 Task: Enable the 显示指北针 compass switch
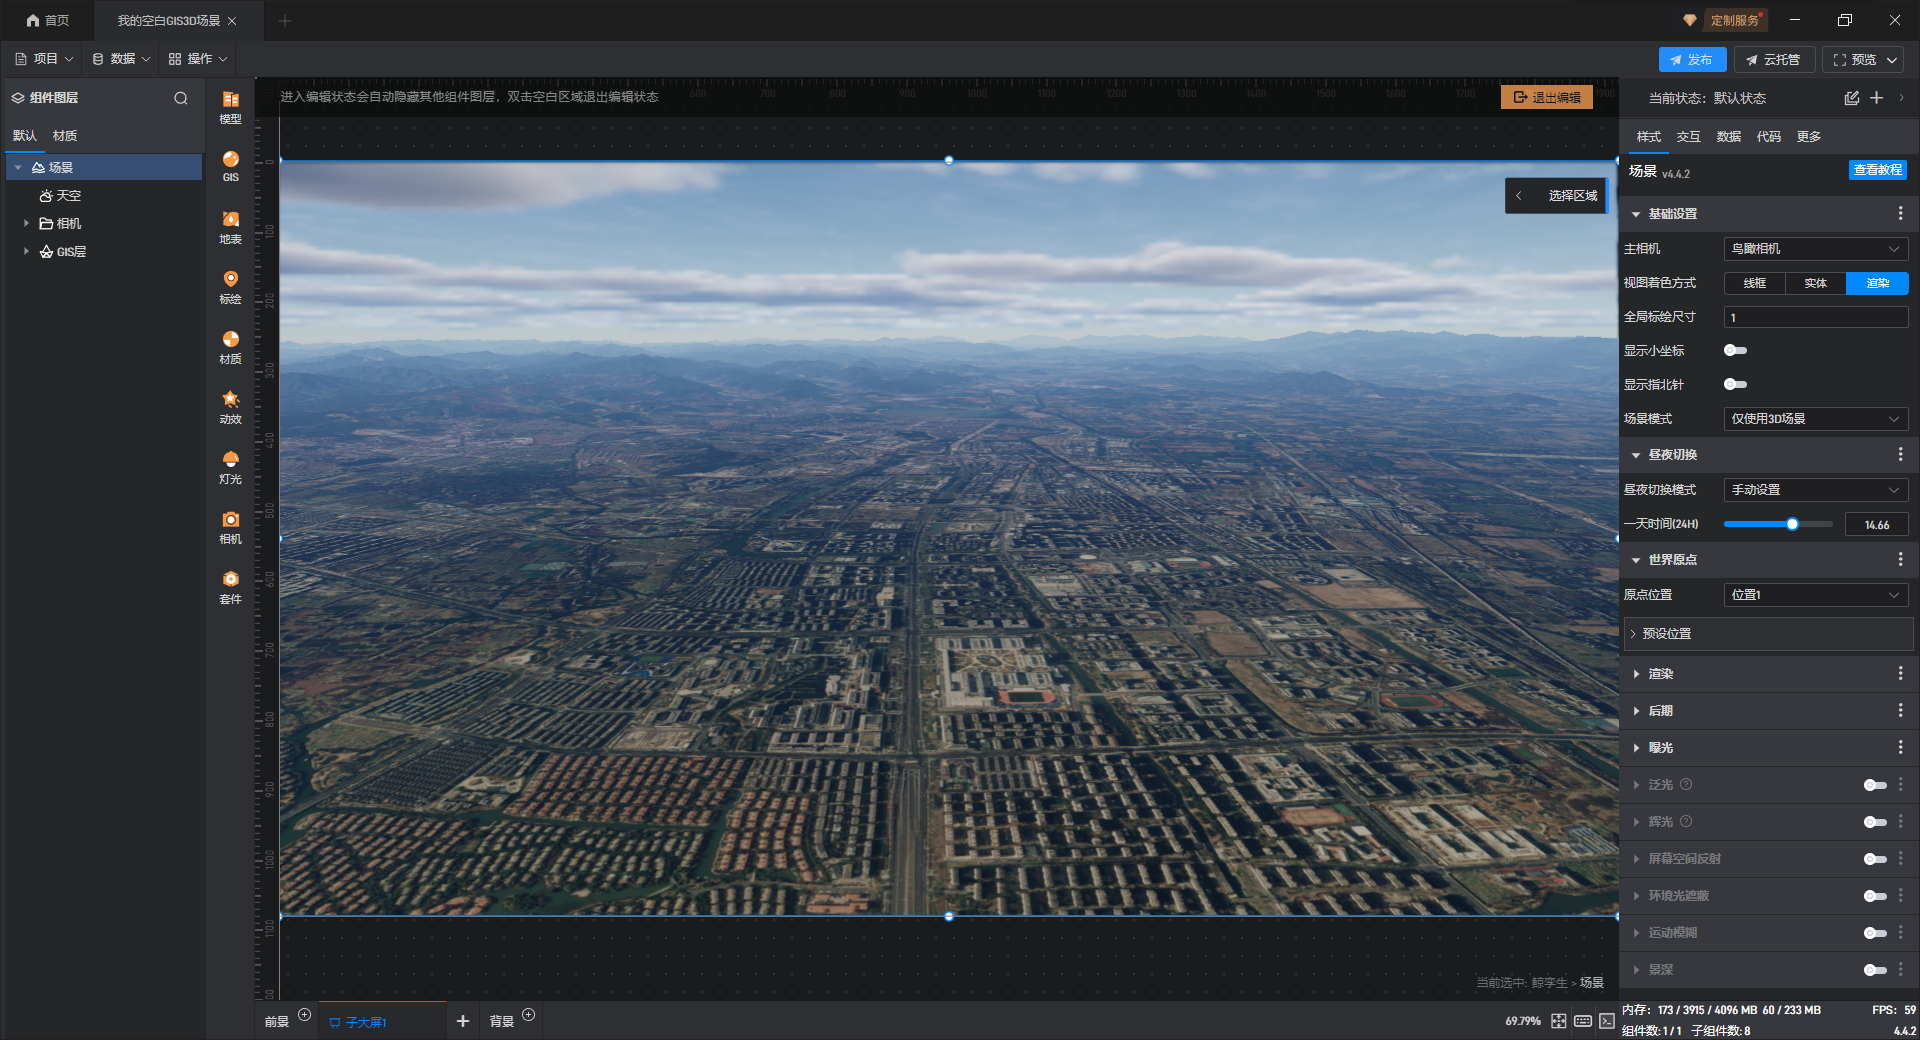click(1735, 384)
